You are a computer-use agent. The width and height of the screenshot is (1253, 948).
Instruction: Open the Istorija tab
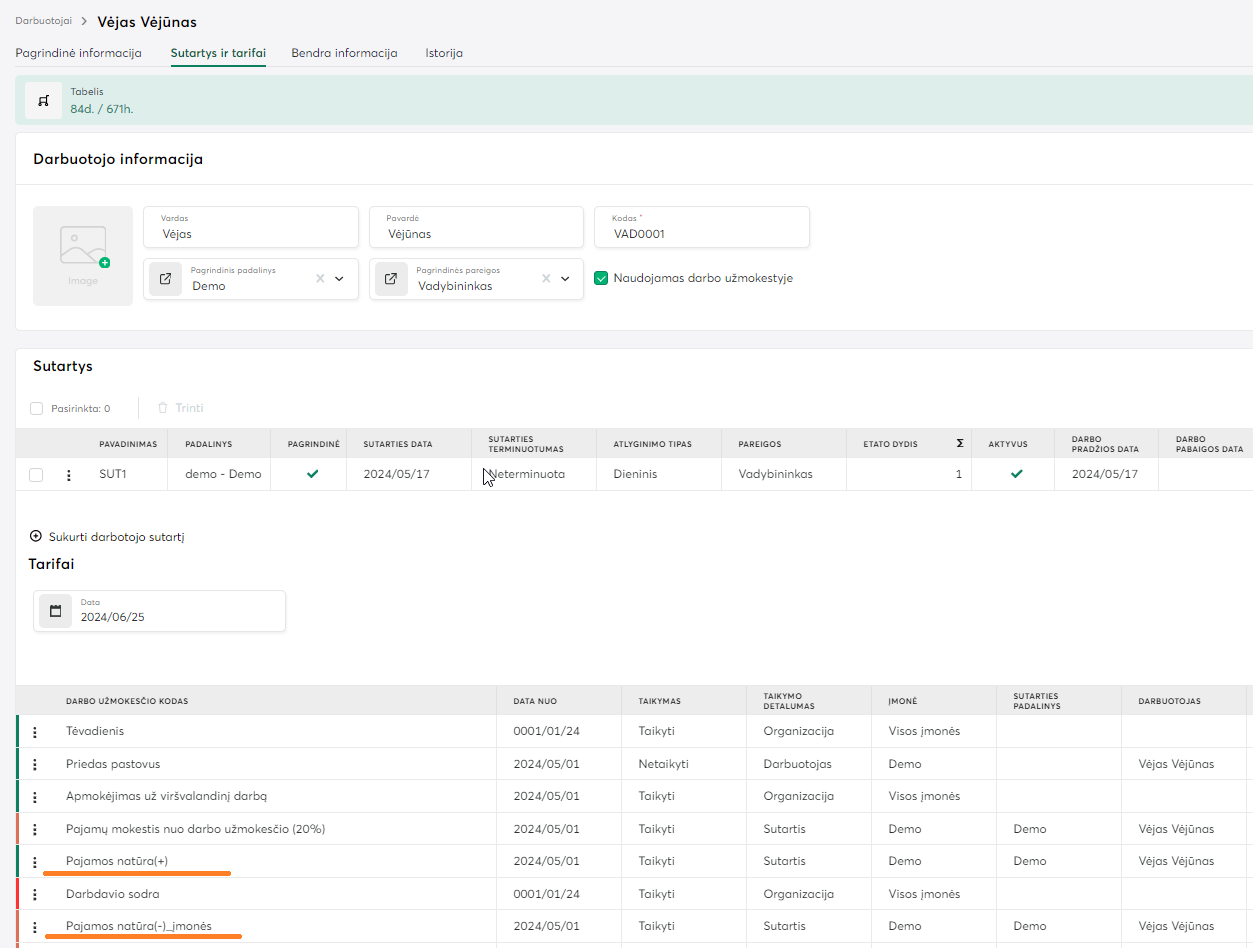coord(443,53)
